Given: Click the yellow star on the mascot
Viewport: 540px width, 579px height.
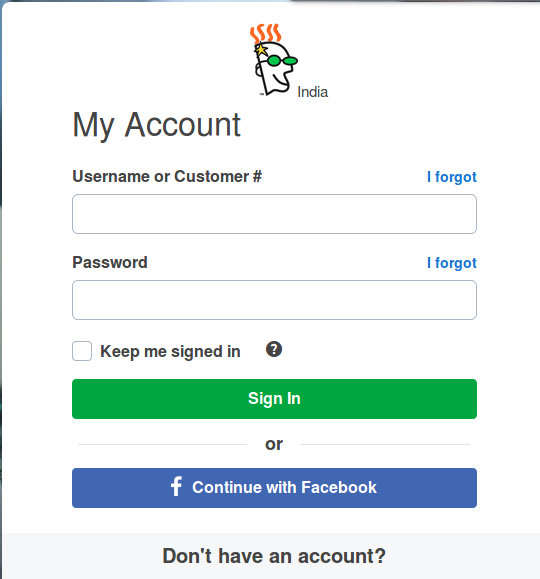Looking at the screenshot, I should click(x=261, y=49).
